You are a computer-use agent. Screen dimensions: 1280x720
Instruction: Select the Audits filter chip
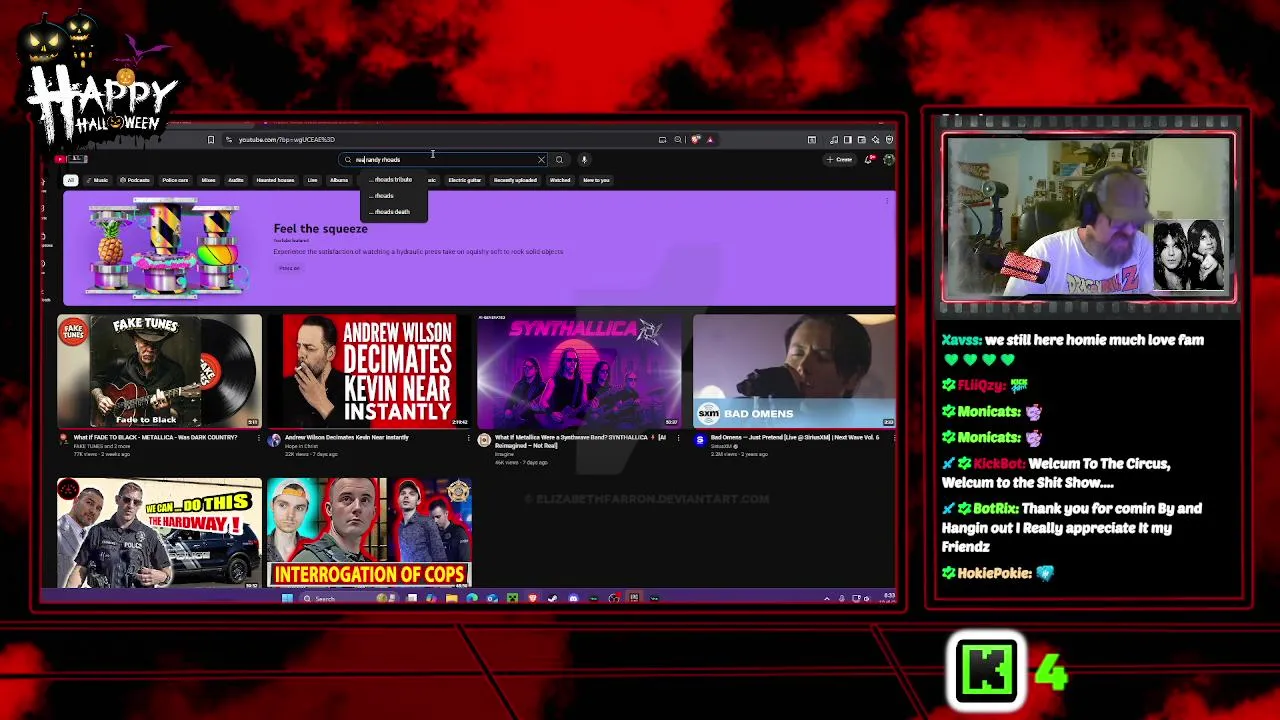click(x=236, y=180)
